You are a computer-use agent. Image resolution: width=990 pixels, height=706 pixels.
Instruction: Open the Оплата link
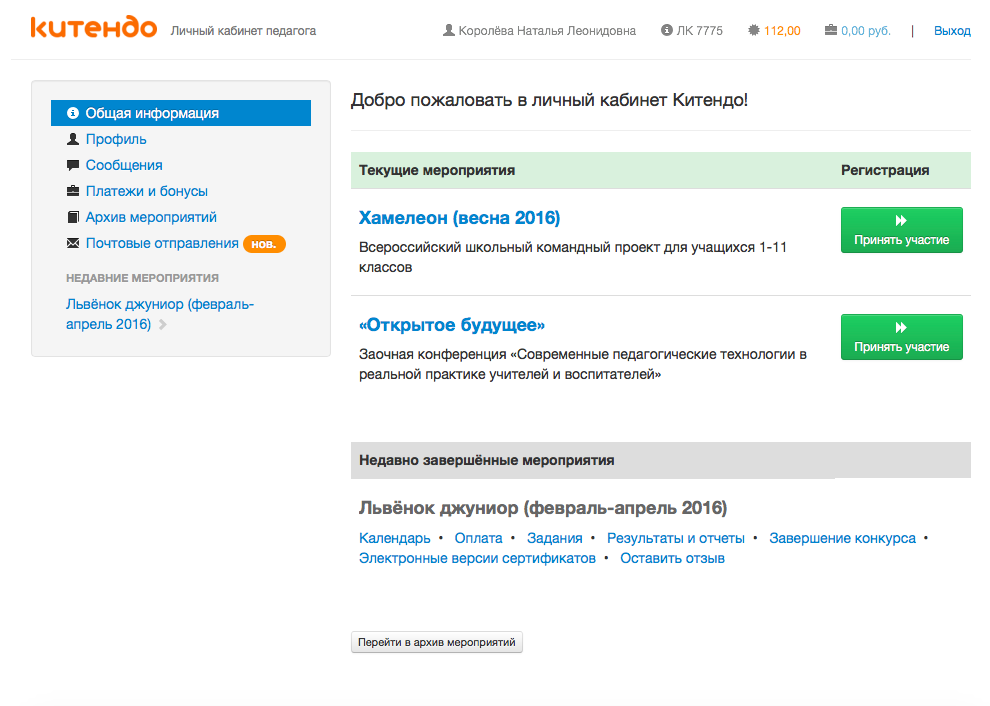(479, 538)
